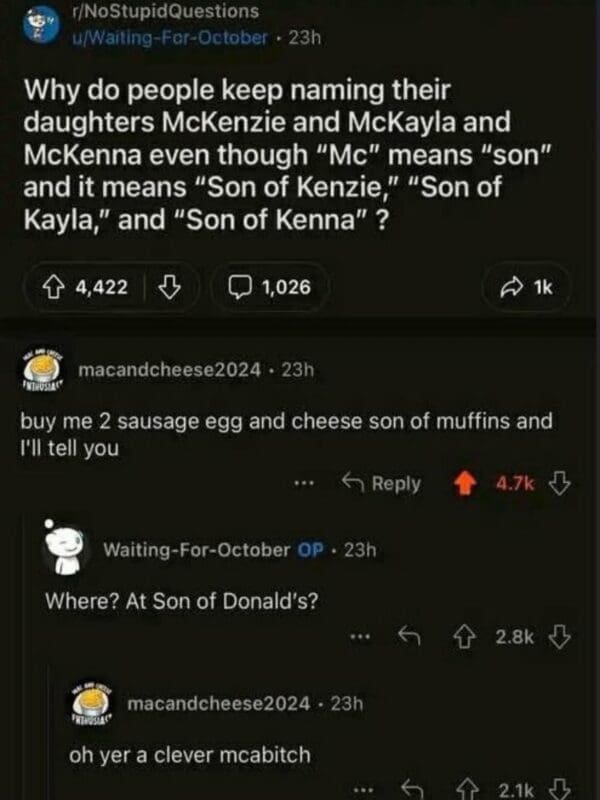Upvote the clever mcabitch comment
This screenshot has width=600, height=800.
[x=463, y=787]
